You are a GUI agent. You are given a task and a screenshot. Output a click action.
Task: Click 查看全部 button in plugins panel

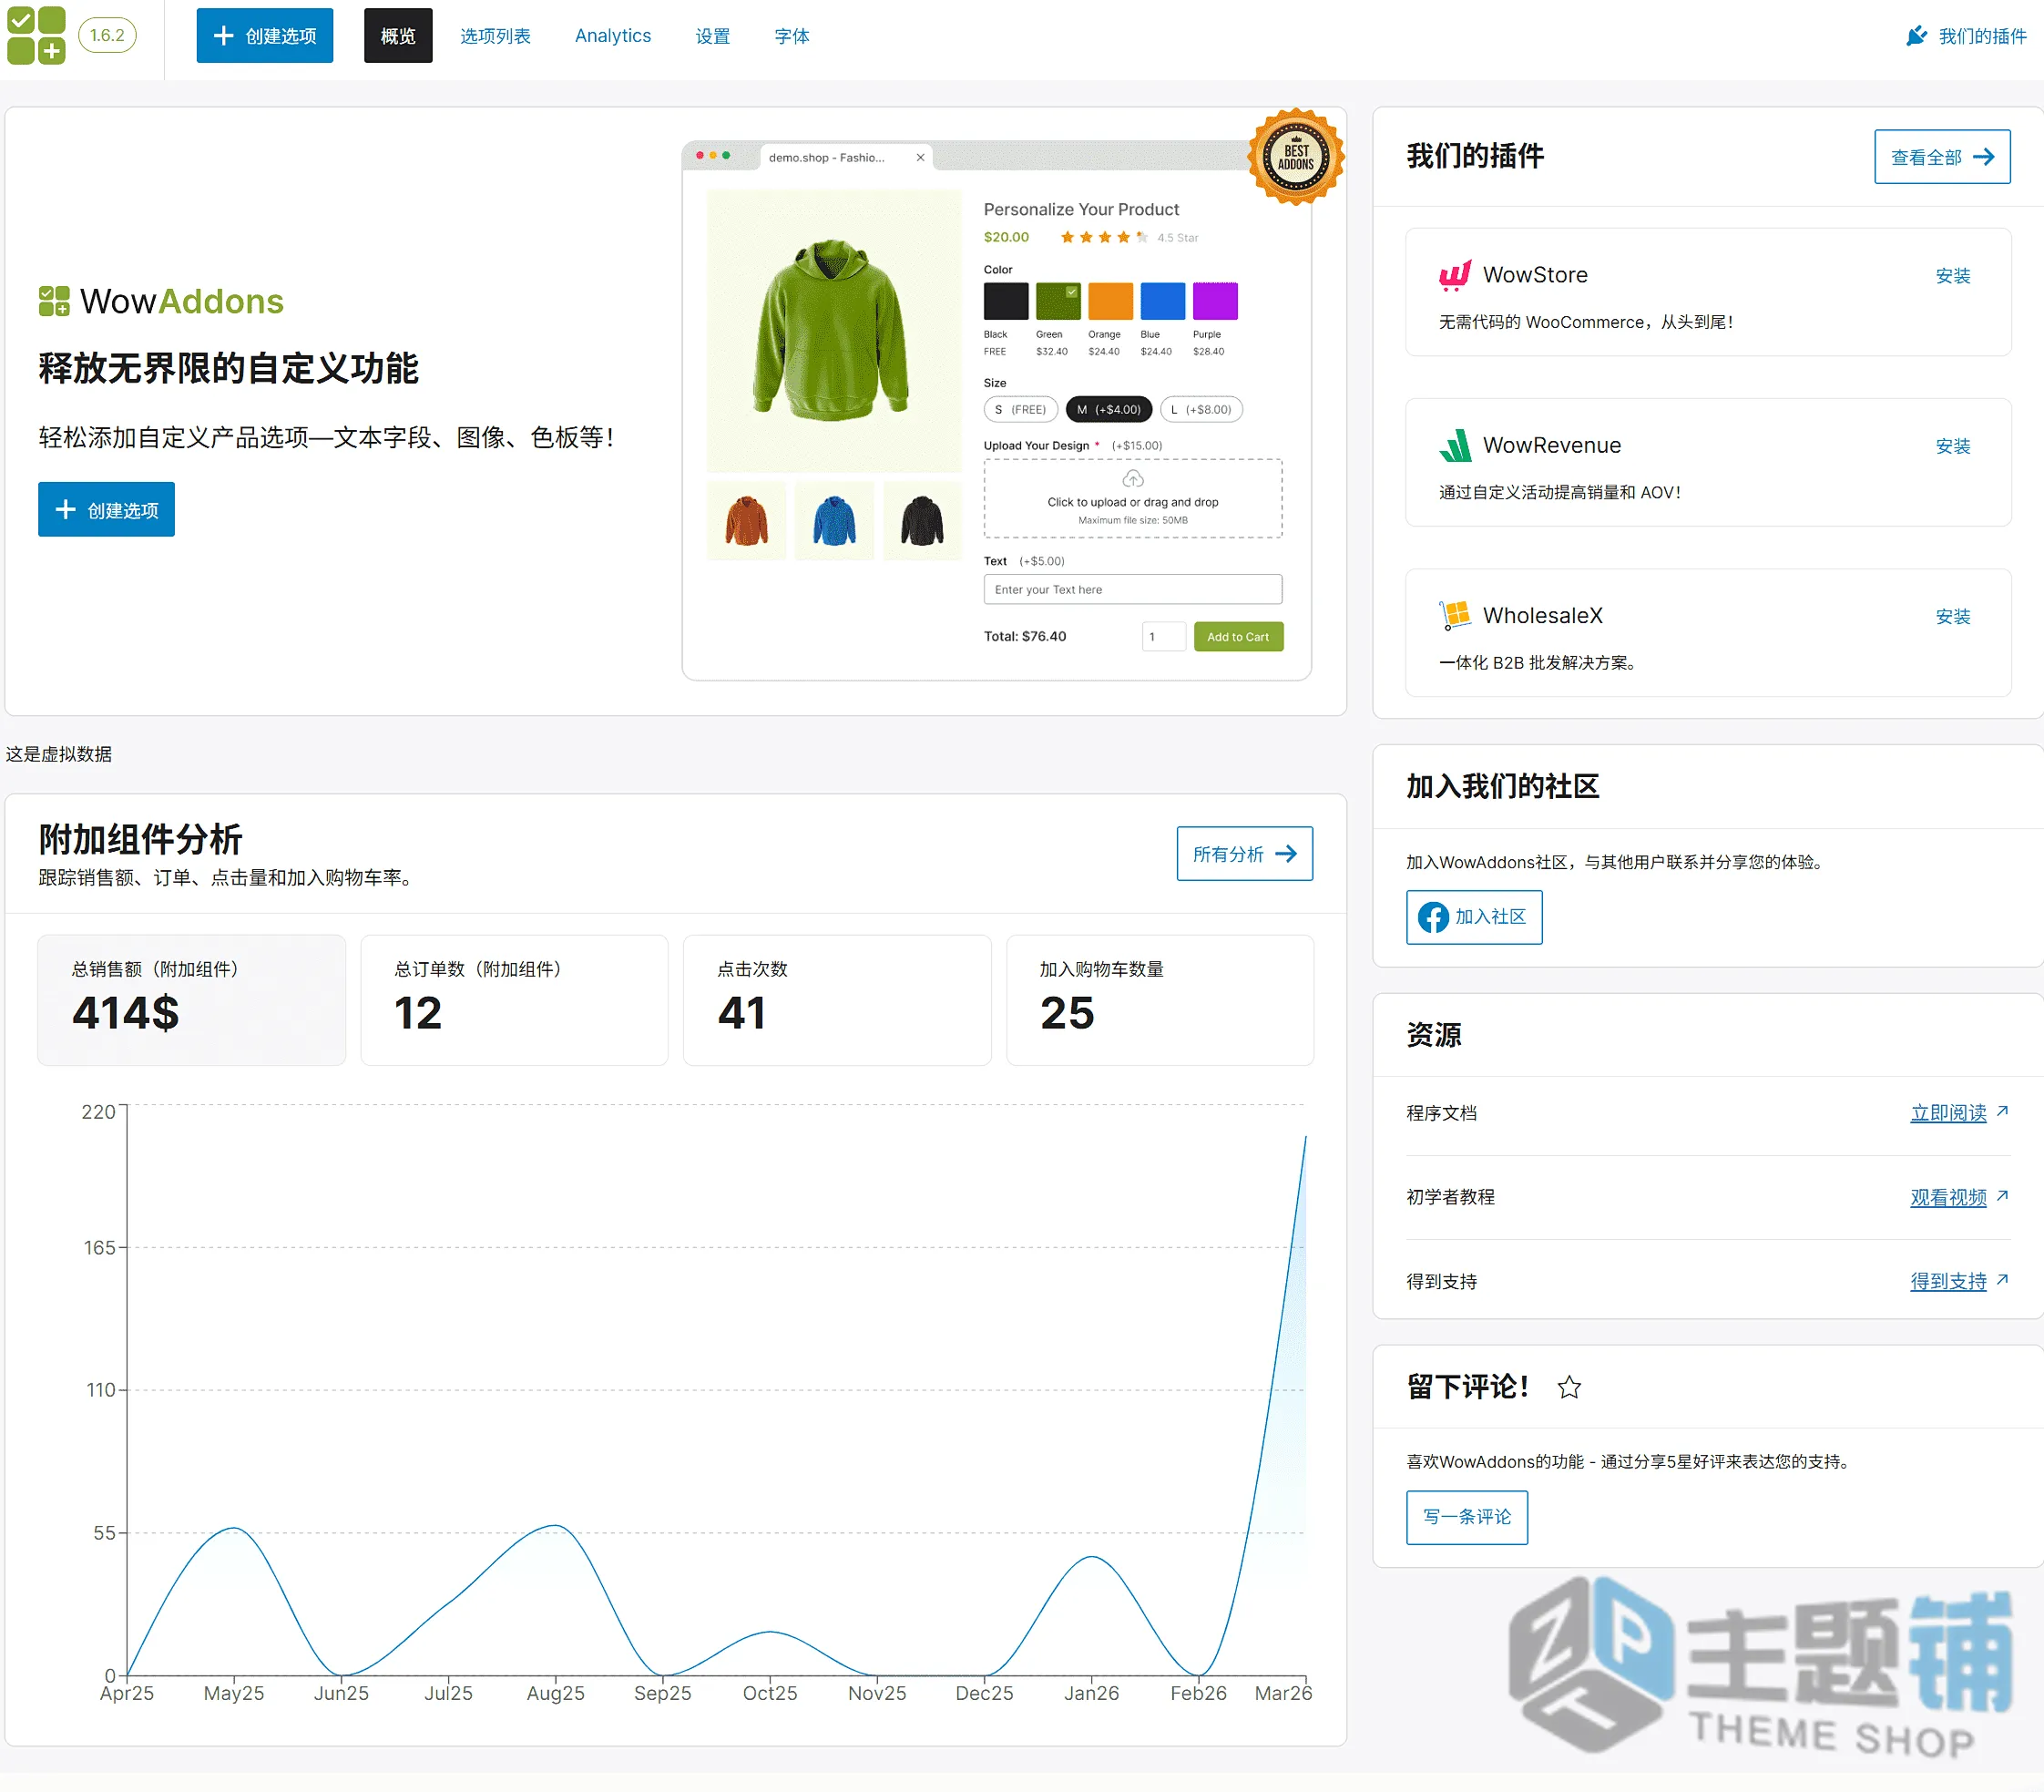tap(1942, 156)
